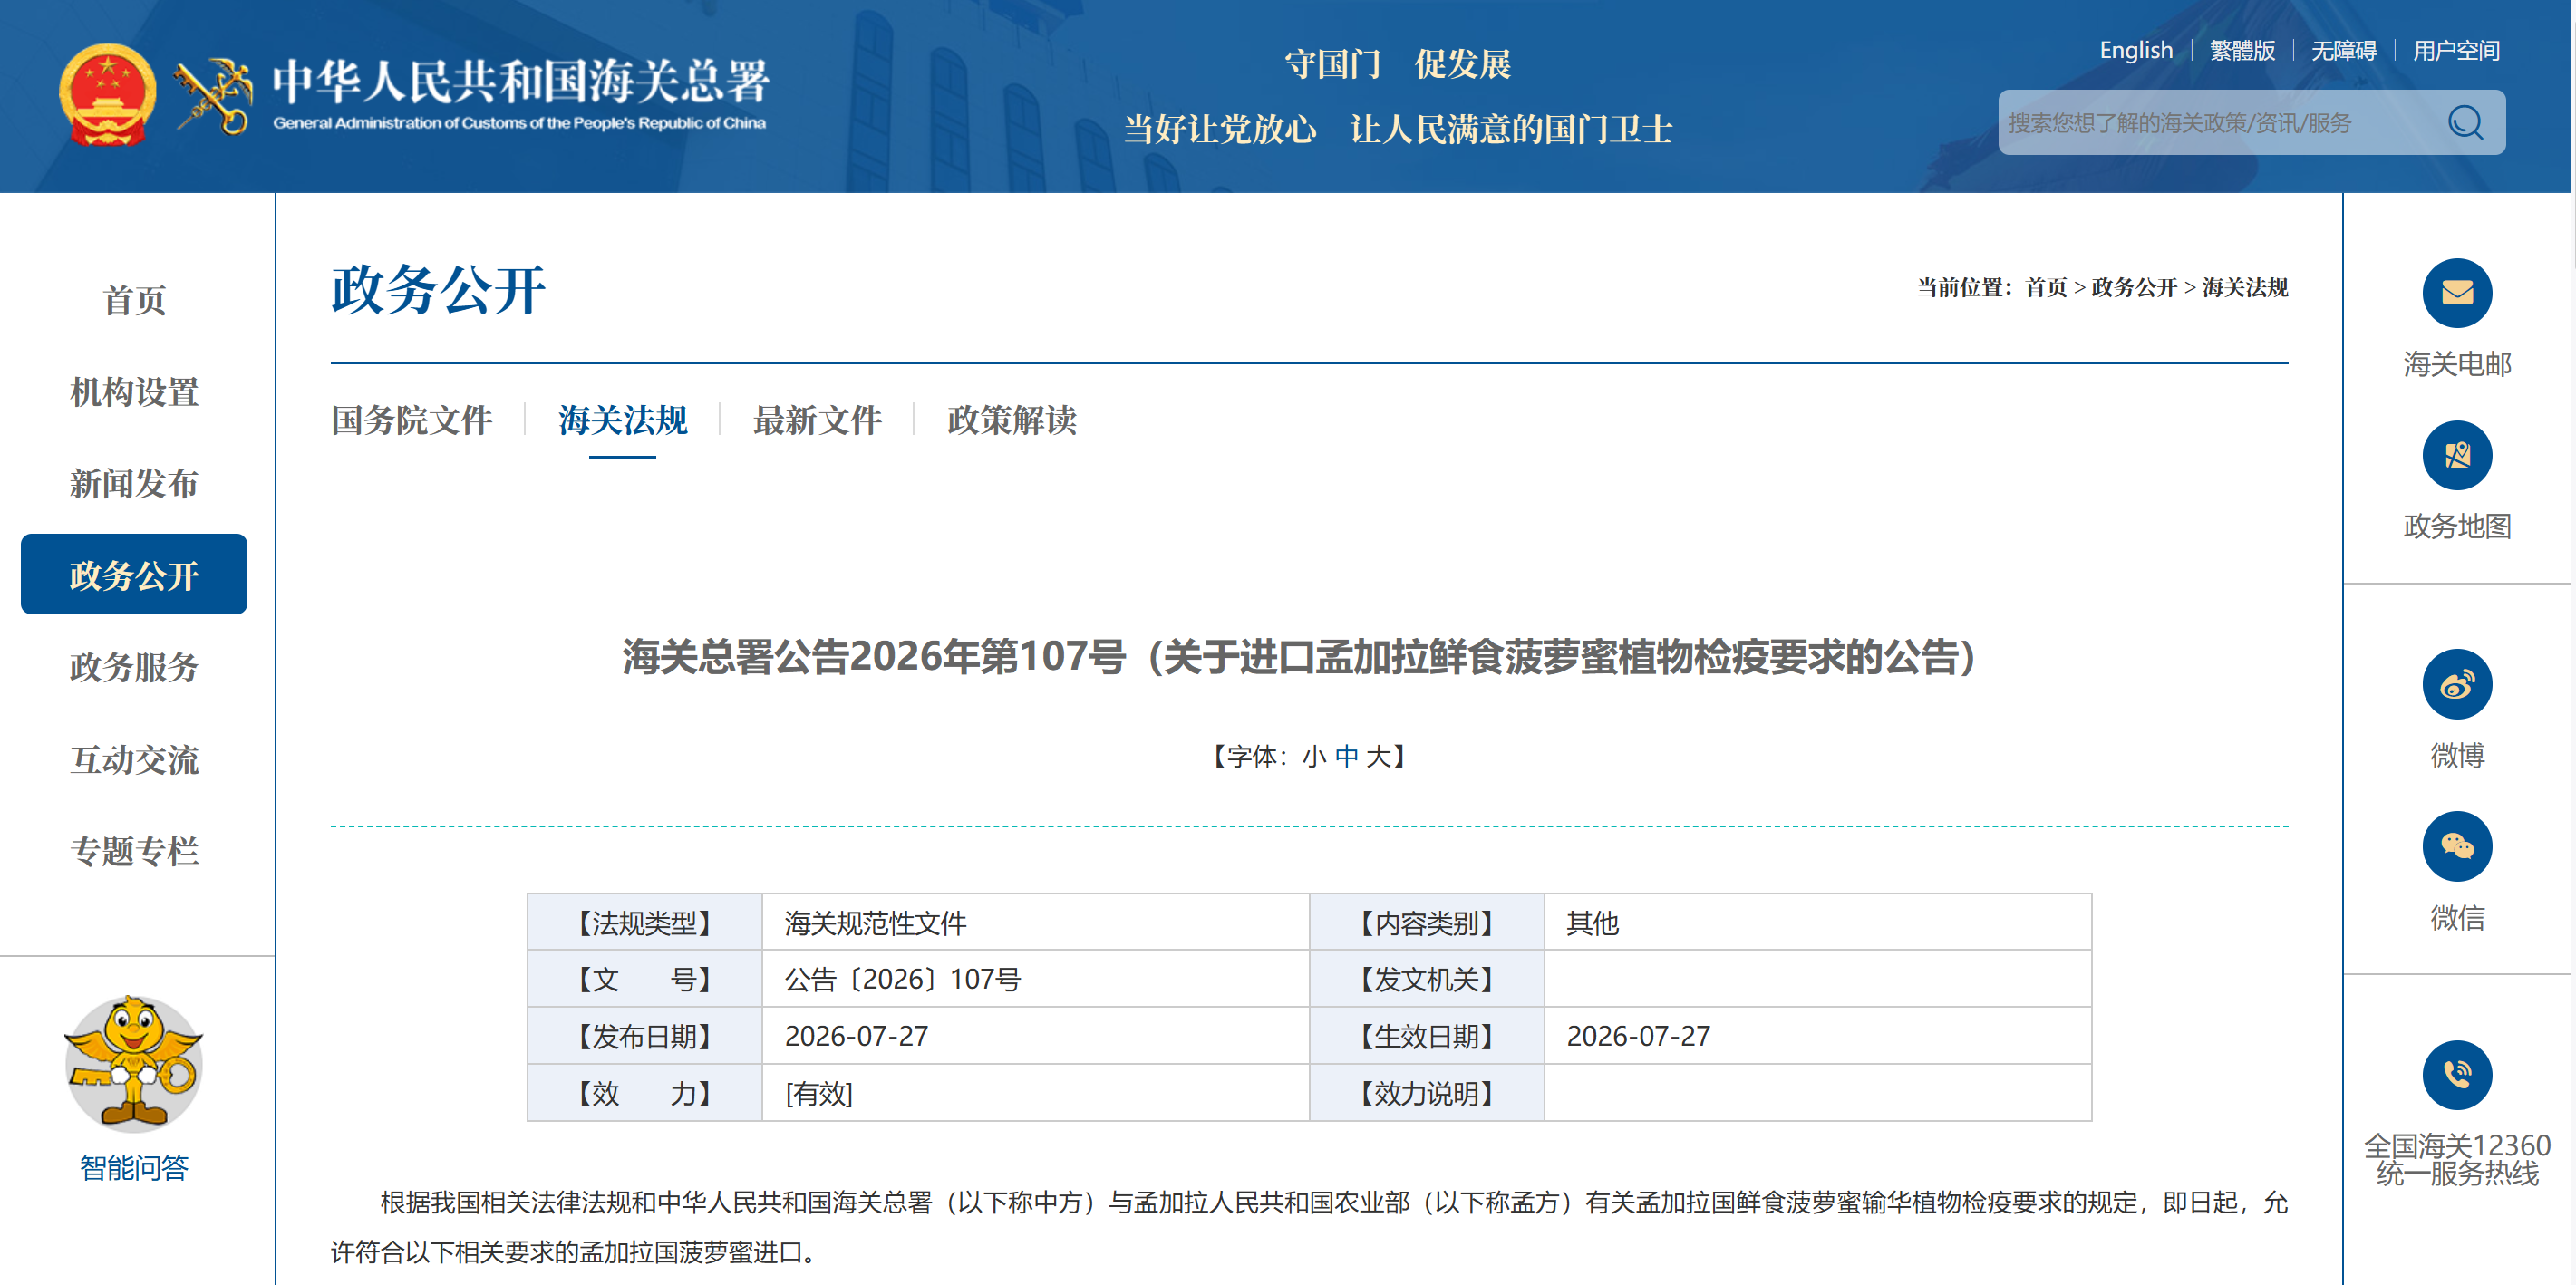Click the search magnifier icon
Image resolution: width=2576 pixels, height=1285 pixels.
(x=2465, y=123)
